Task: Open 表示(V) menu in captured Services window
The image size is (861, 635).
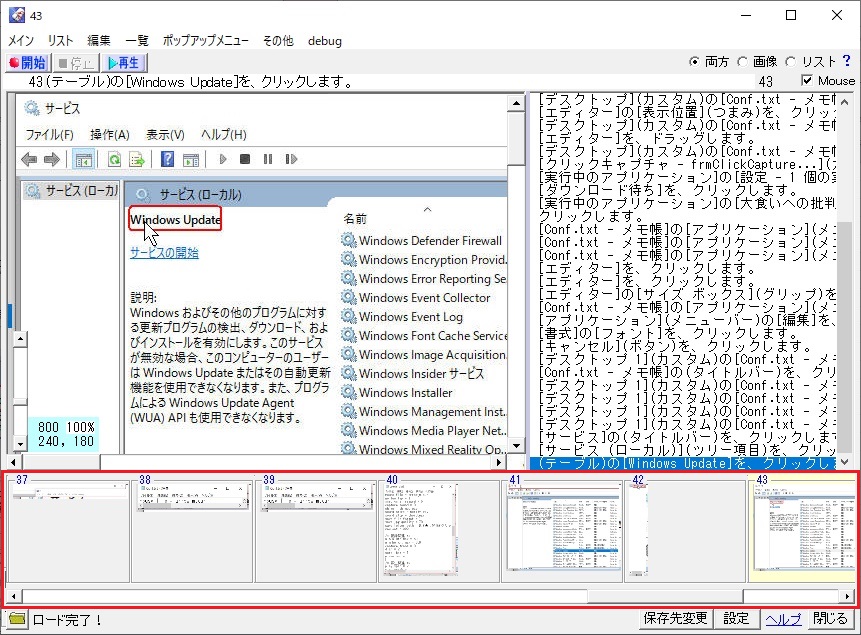Action: tap(165, 135)
